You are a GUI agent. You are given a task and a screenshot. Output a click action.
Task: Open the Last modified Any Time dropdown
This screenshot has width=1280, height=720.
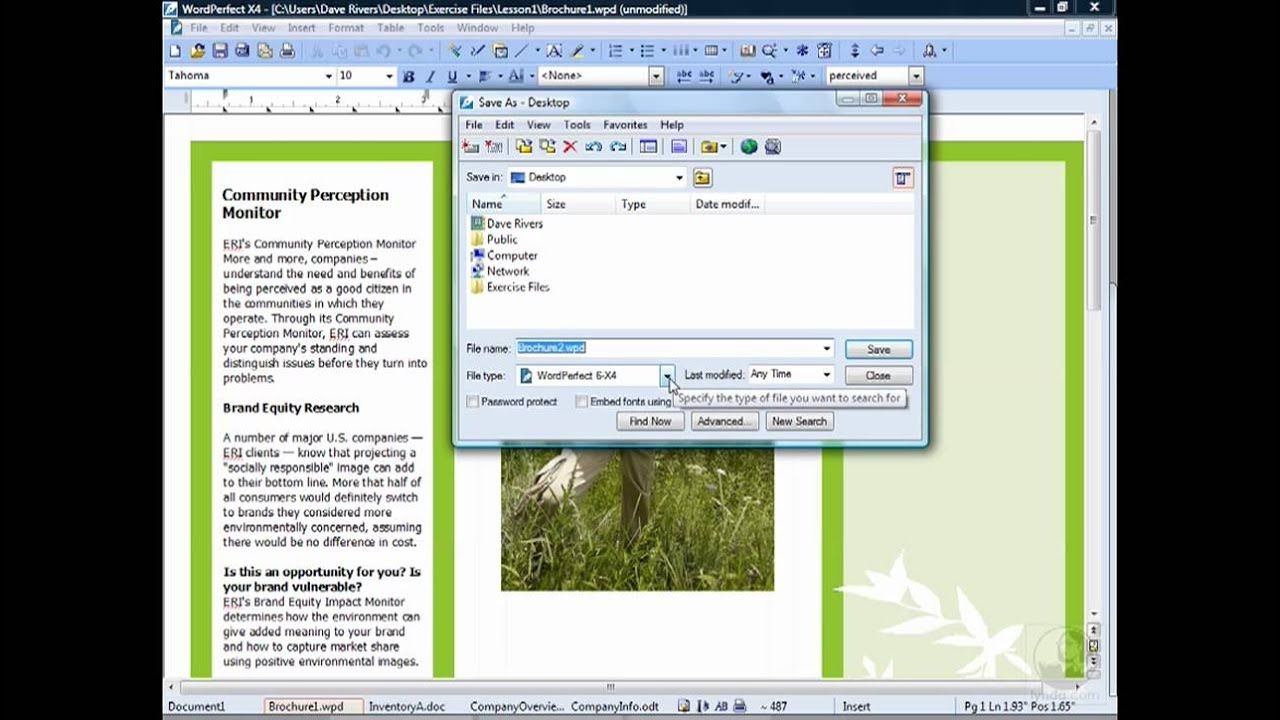(826, 375)
